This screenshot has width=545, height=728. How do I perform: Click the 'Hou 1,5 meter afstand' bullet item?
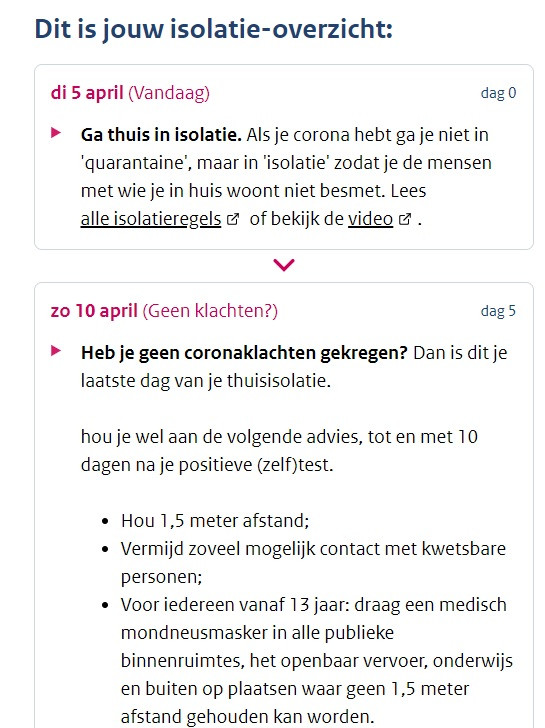click(215, 520)
